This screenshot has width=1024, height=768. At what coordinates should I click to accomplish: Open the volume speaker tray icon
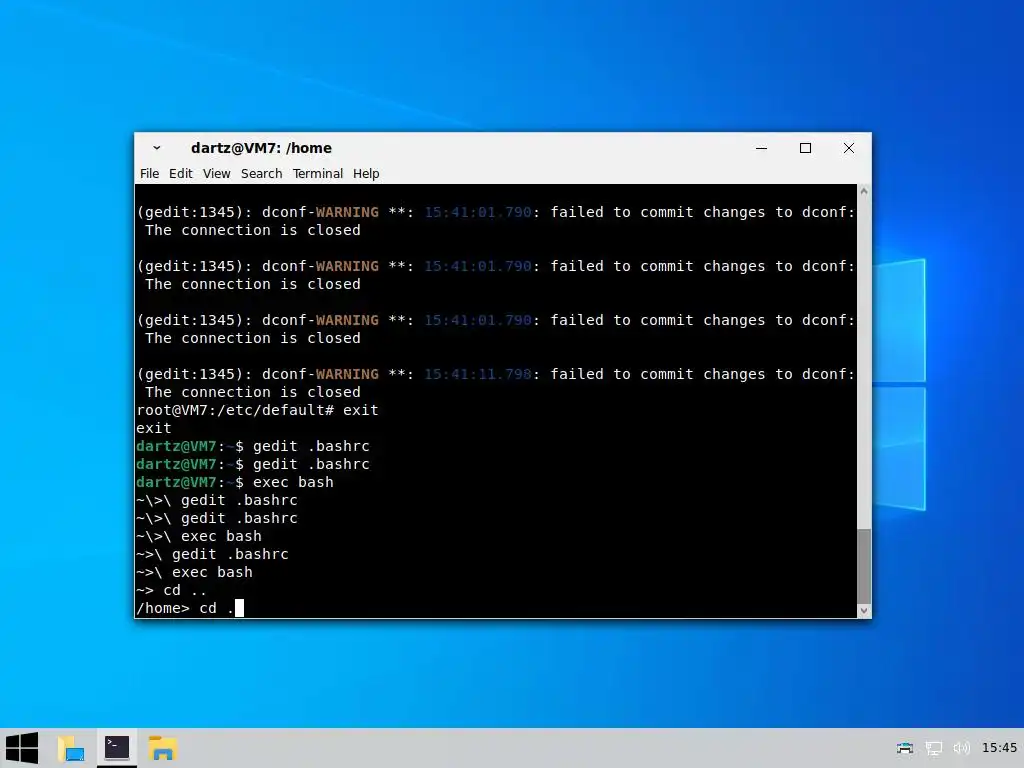click(x=961, y=748)
